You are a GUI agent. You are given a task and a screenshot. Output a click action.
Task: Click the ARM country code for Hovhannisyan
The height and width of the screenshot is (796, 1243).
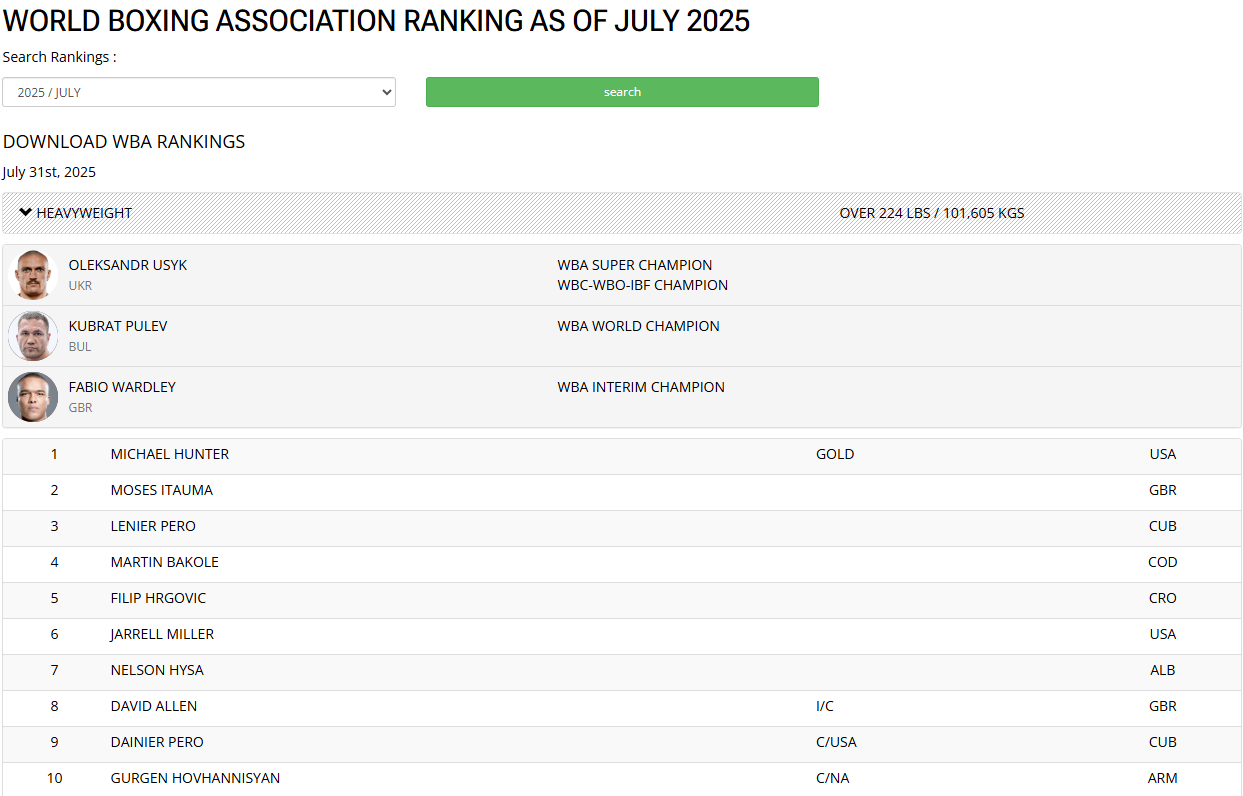1163,778
